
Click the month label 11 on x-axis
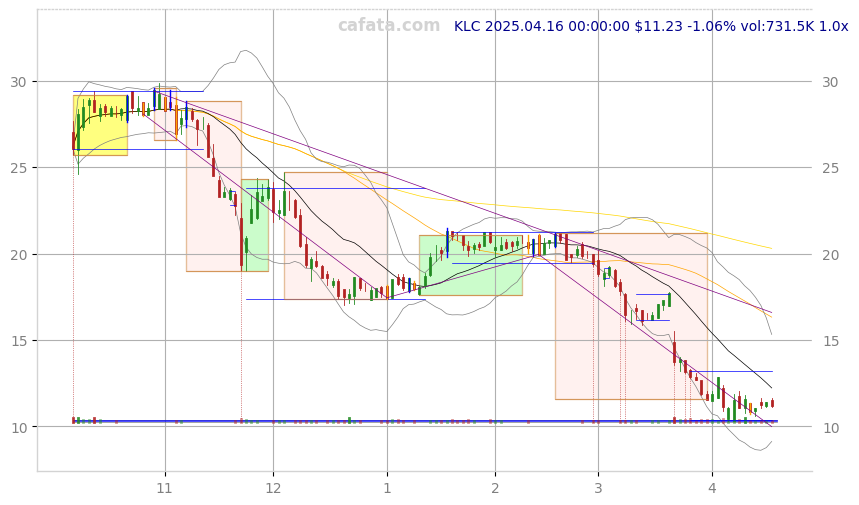tap(165, 488)
